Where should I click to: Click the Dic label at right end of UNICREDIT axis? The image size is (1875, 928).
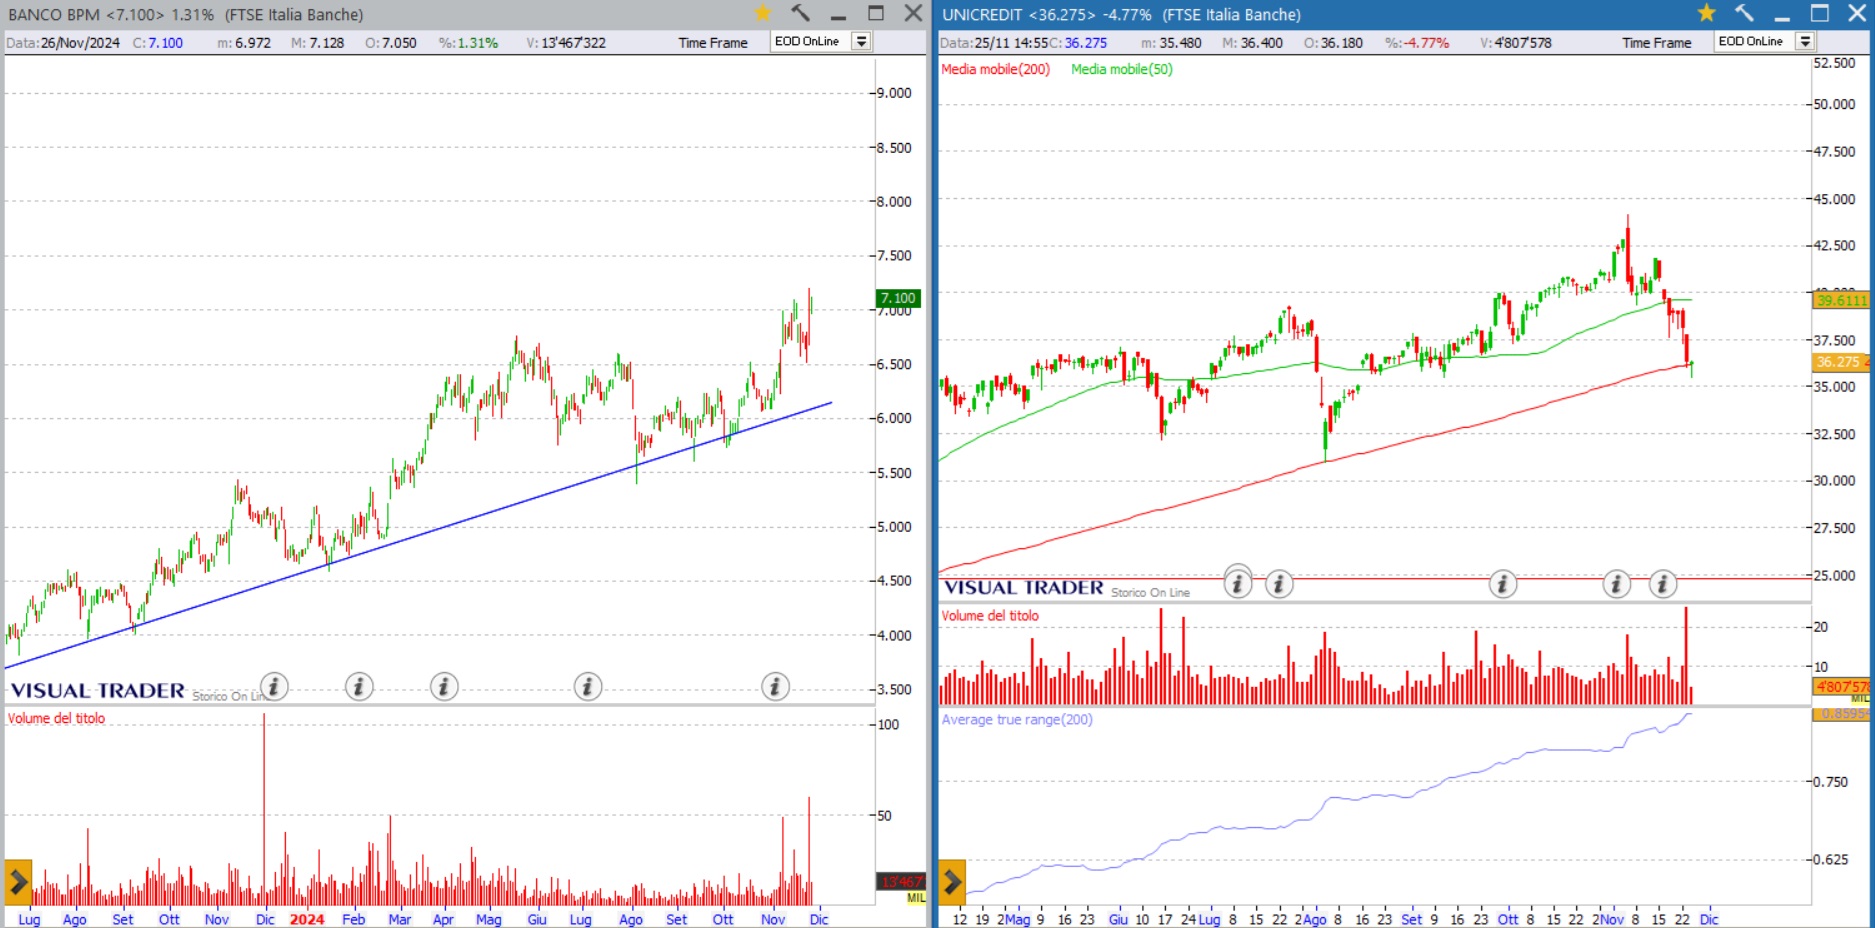point(1709,919)
